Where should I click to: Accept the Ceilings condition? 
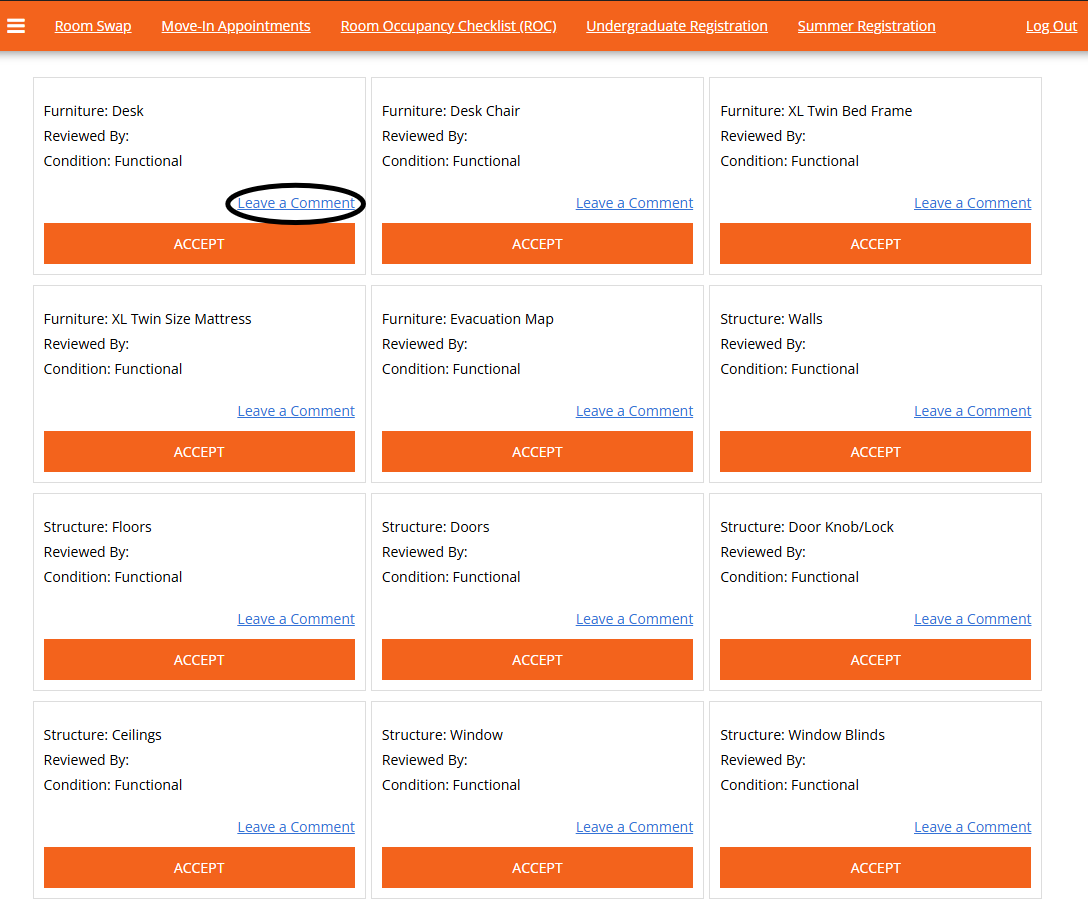(x=199, y=868)
